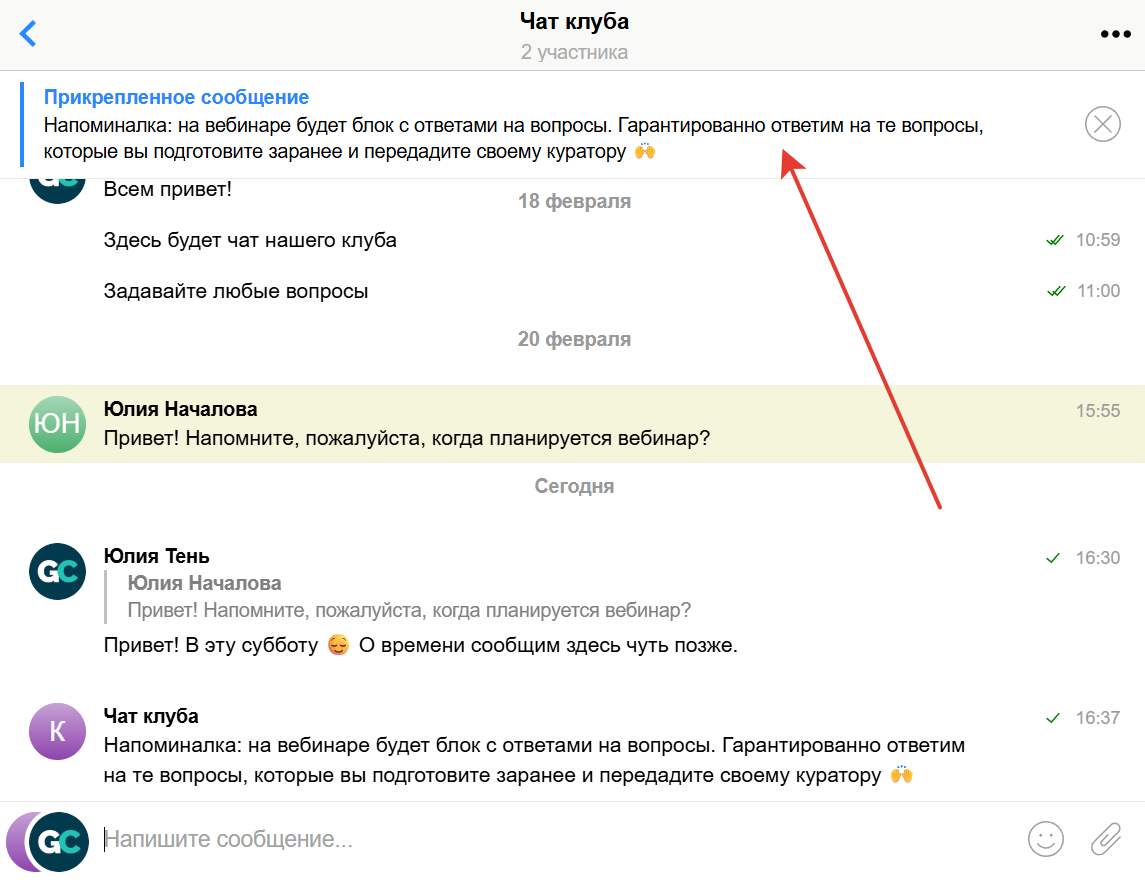
Task: Open the three-dot chat options menu
Action: click(x=1114, y=33)
